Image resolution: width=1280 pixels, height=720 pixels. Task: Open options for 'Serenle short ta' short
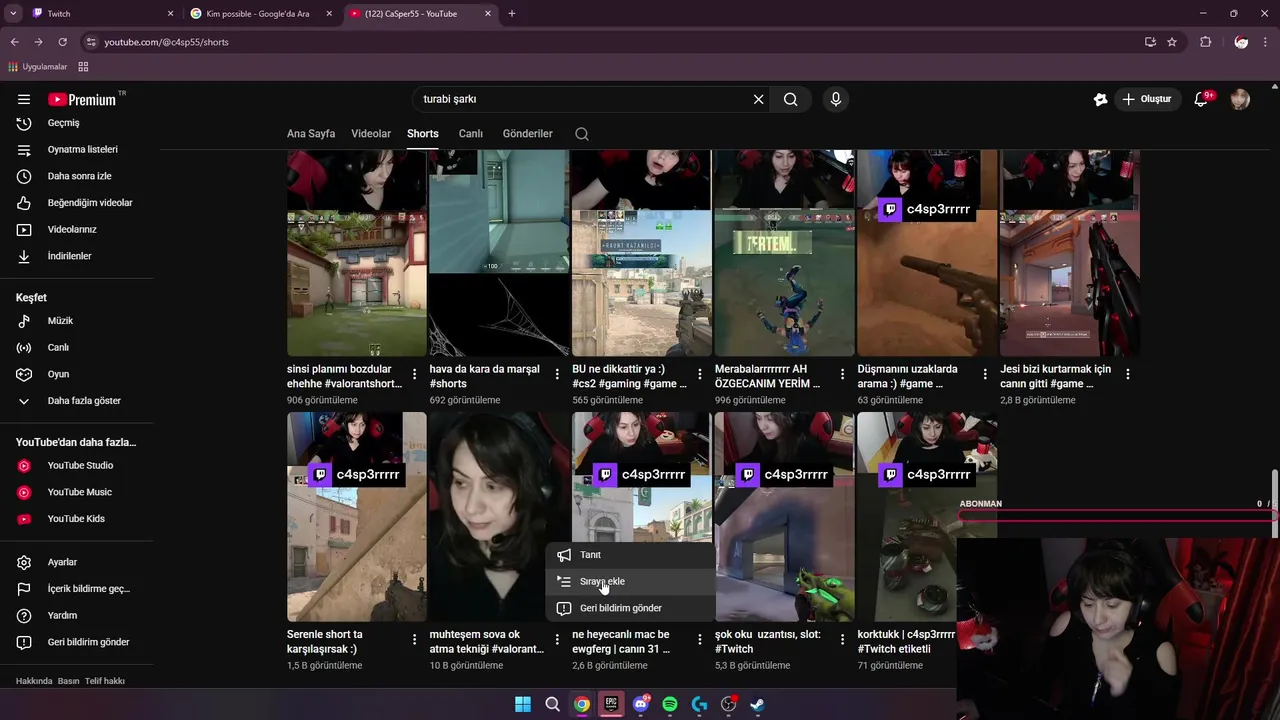[415, 640]
